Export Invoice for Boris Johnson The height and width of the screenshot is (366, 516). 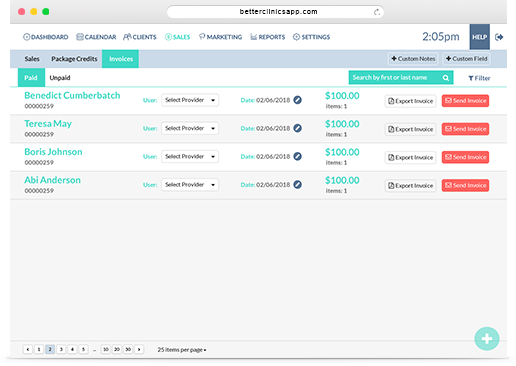point(411,157)
